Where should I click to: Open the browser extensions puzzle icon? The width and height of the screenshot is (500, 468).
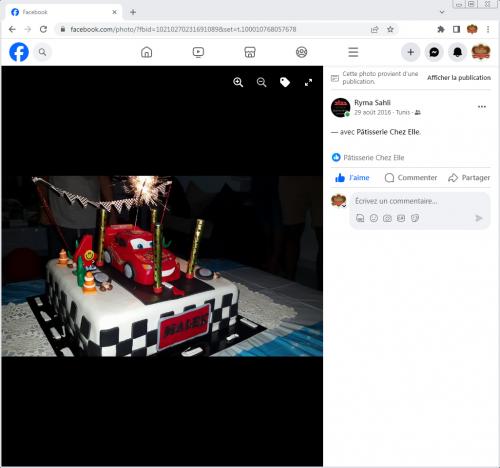tap(441, 29)
